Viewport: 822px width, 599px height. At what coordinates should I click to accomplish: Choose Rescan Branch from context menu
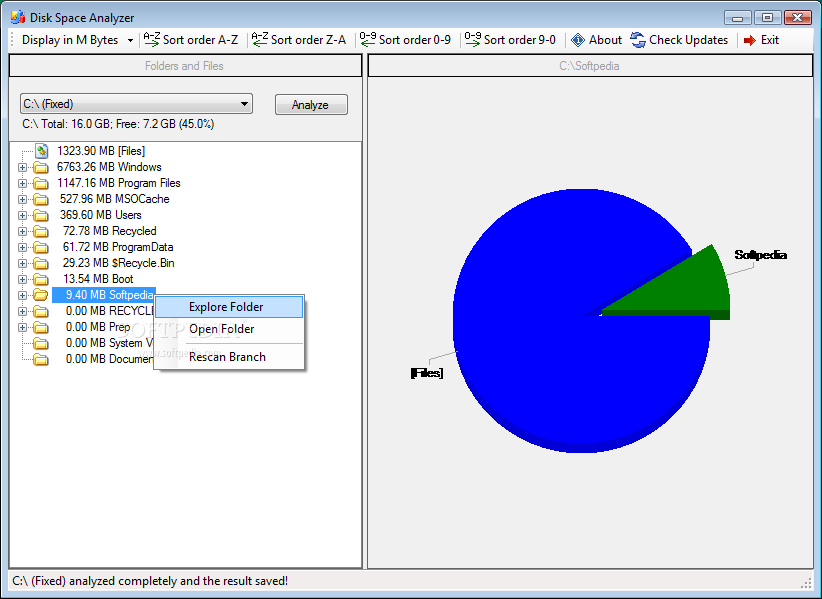click(229, 357)
